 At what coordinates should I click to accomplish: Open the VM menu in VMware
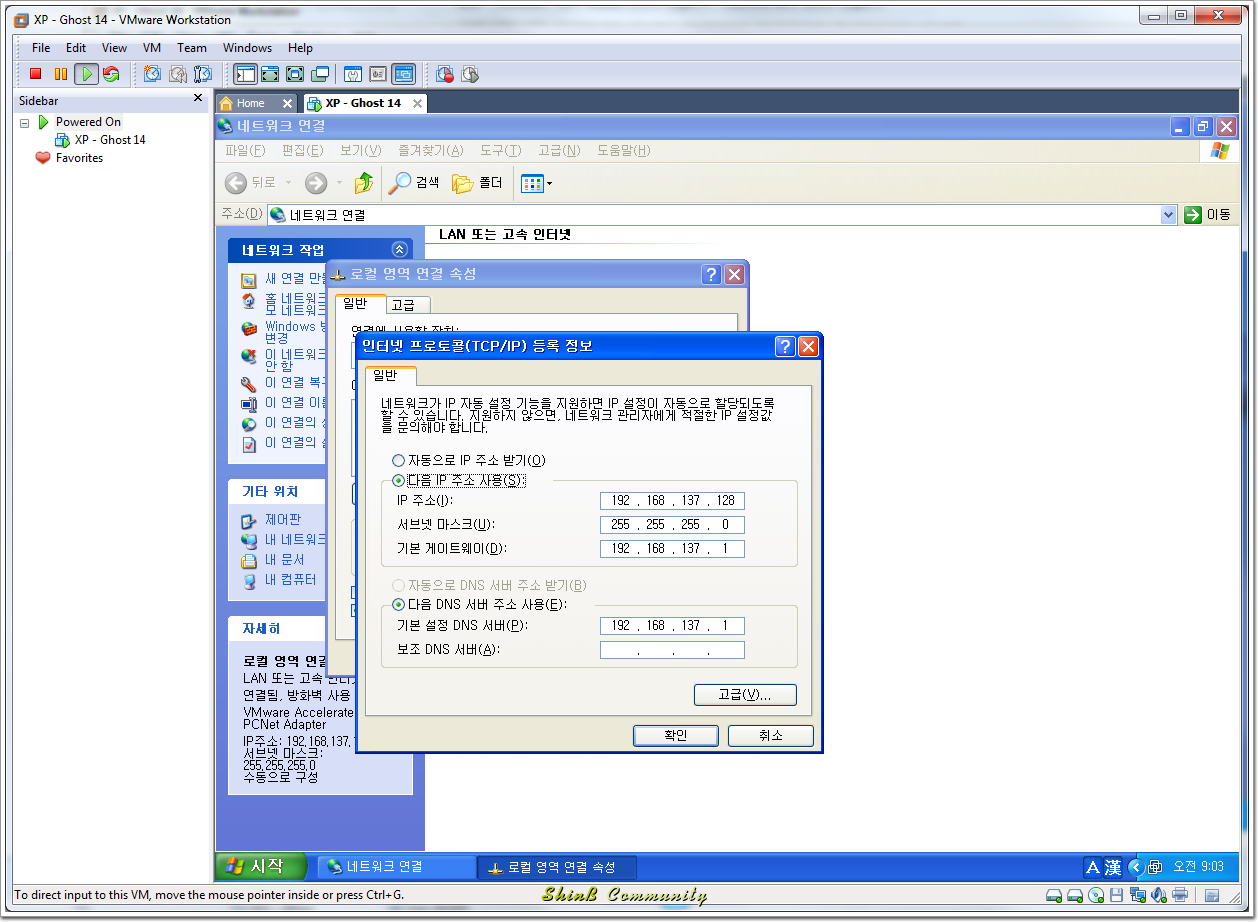[152, 48]
